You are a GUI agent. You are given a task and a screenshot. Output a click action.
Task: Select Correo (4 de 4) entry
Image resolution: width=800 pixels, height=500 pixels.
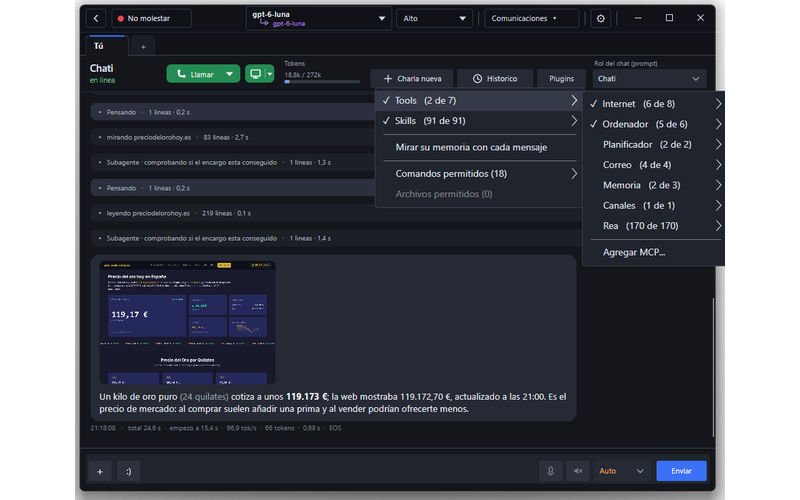tap(655, 165)
